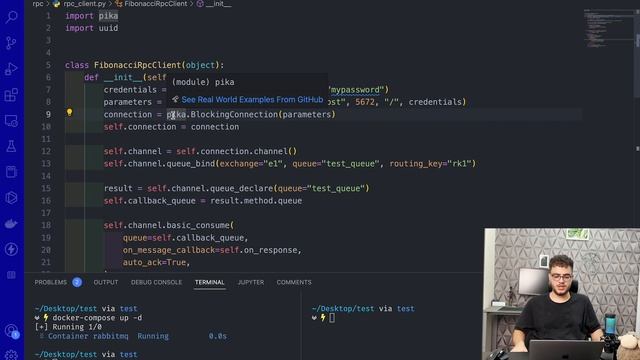The image size is (640, 360).
Task: Select rpc folder in breadcrumb
Action: (x=38, y=4)
